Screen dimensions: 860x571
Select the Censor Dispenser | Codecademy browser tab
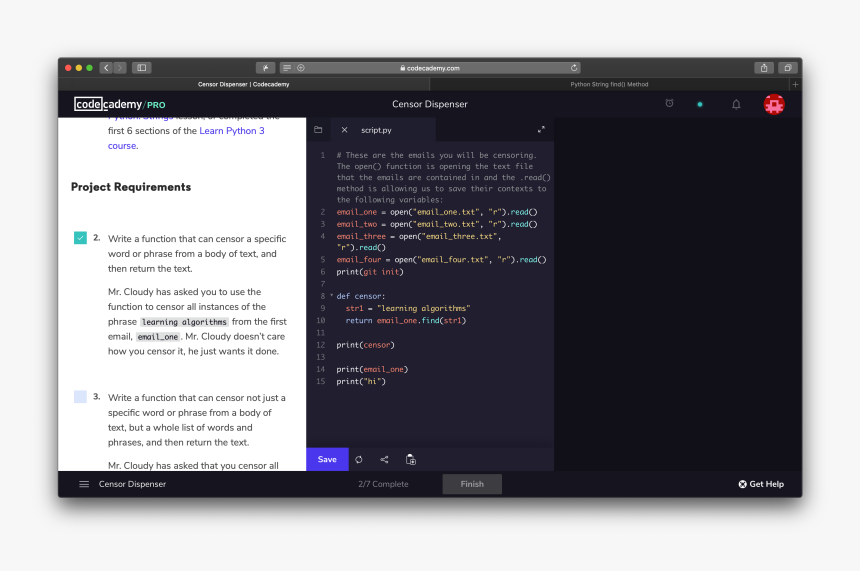[237, 85]
